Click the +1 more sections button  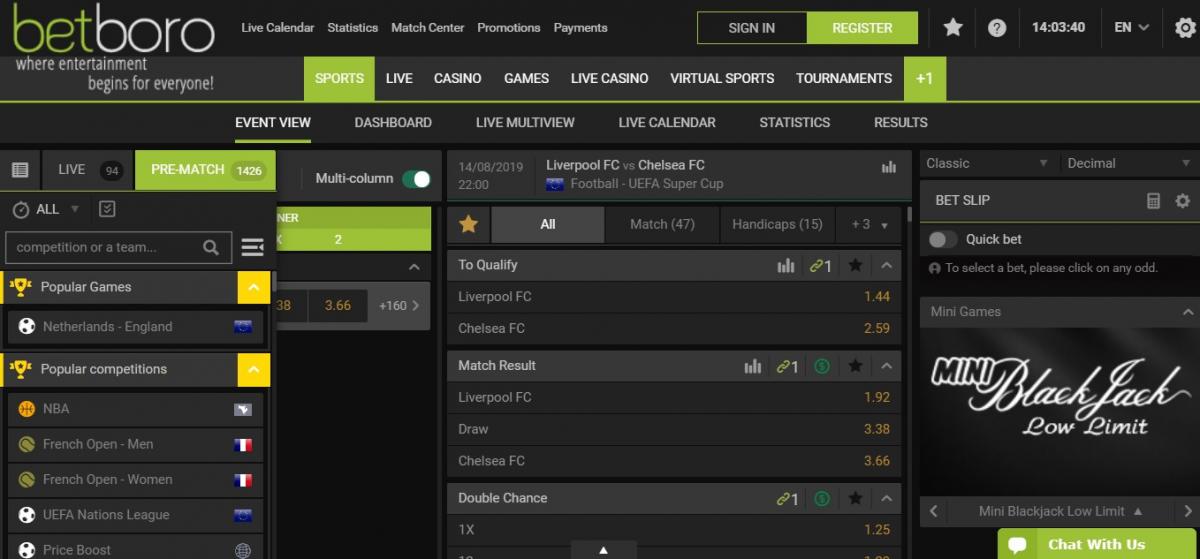click(x=924, y=78)
